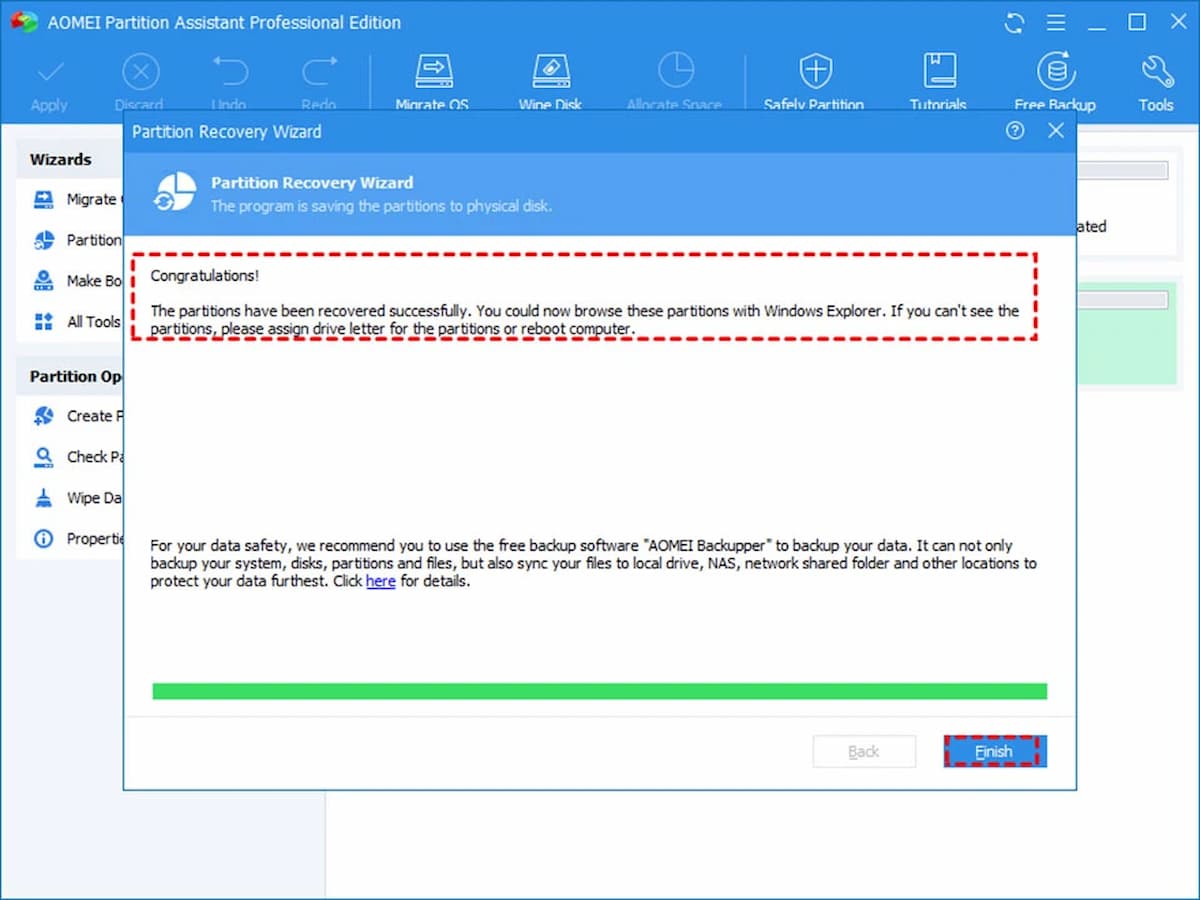This screenshot has height=900, width=1200.
Task: Select All Tools in the sidebar
Action: [x=93, y=322]
